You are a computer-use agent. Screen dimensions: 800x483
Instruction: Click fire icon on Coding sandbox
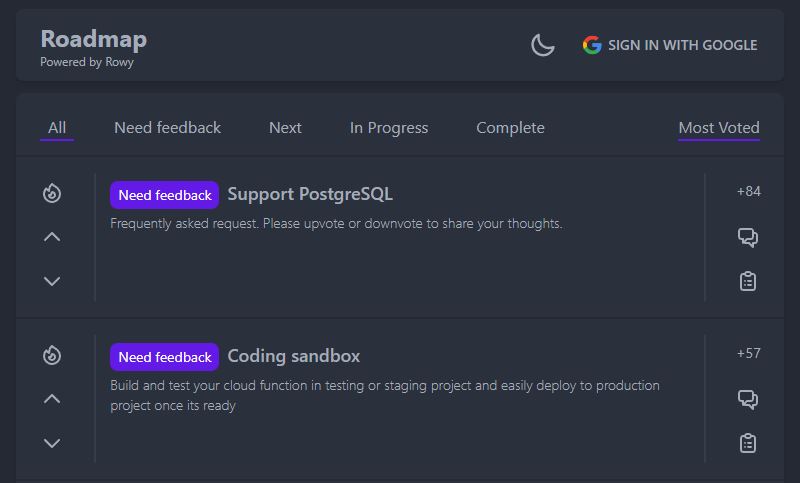(52, 355)
